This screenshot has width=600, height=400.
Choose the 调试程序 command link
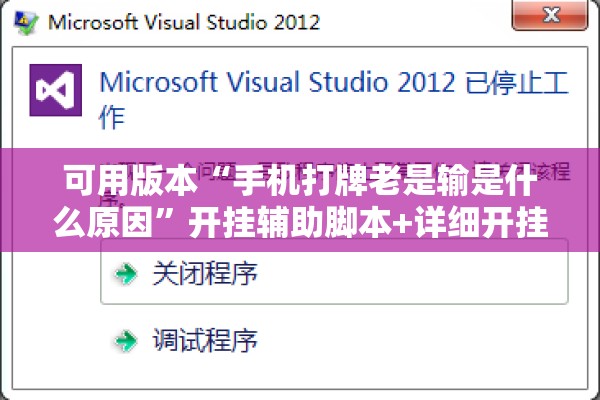point(205,340)
